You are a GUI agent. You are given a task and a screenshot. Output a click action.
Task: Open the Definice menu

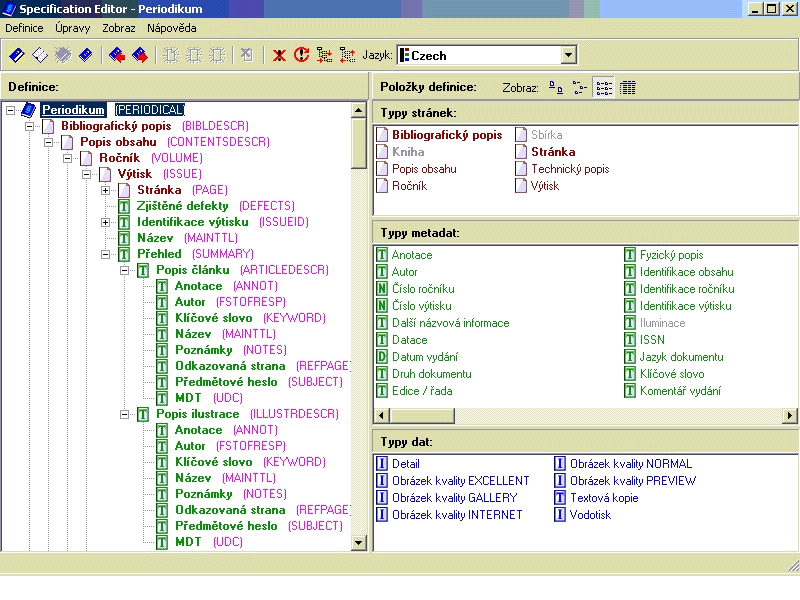point(24,28)
